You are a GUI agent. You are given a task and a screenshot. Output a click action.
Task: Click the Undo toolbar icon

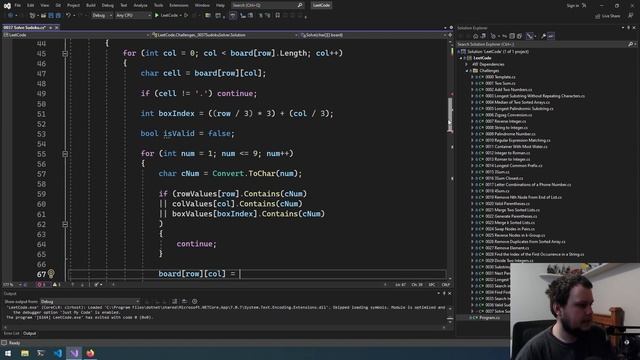68,15
